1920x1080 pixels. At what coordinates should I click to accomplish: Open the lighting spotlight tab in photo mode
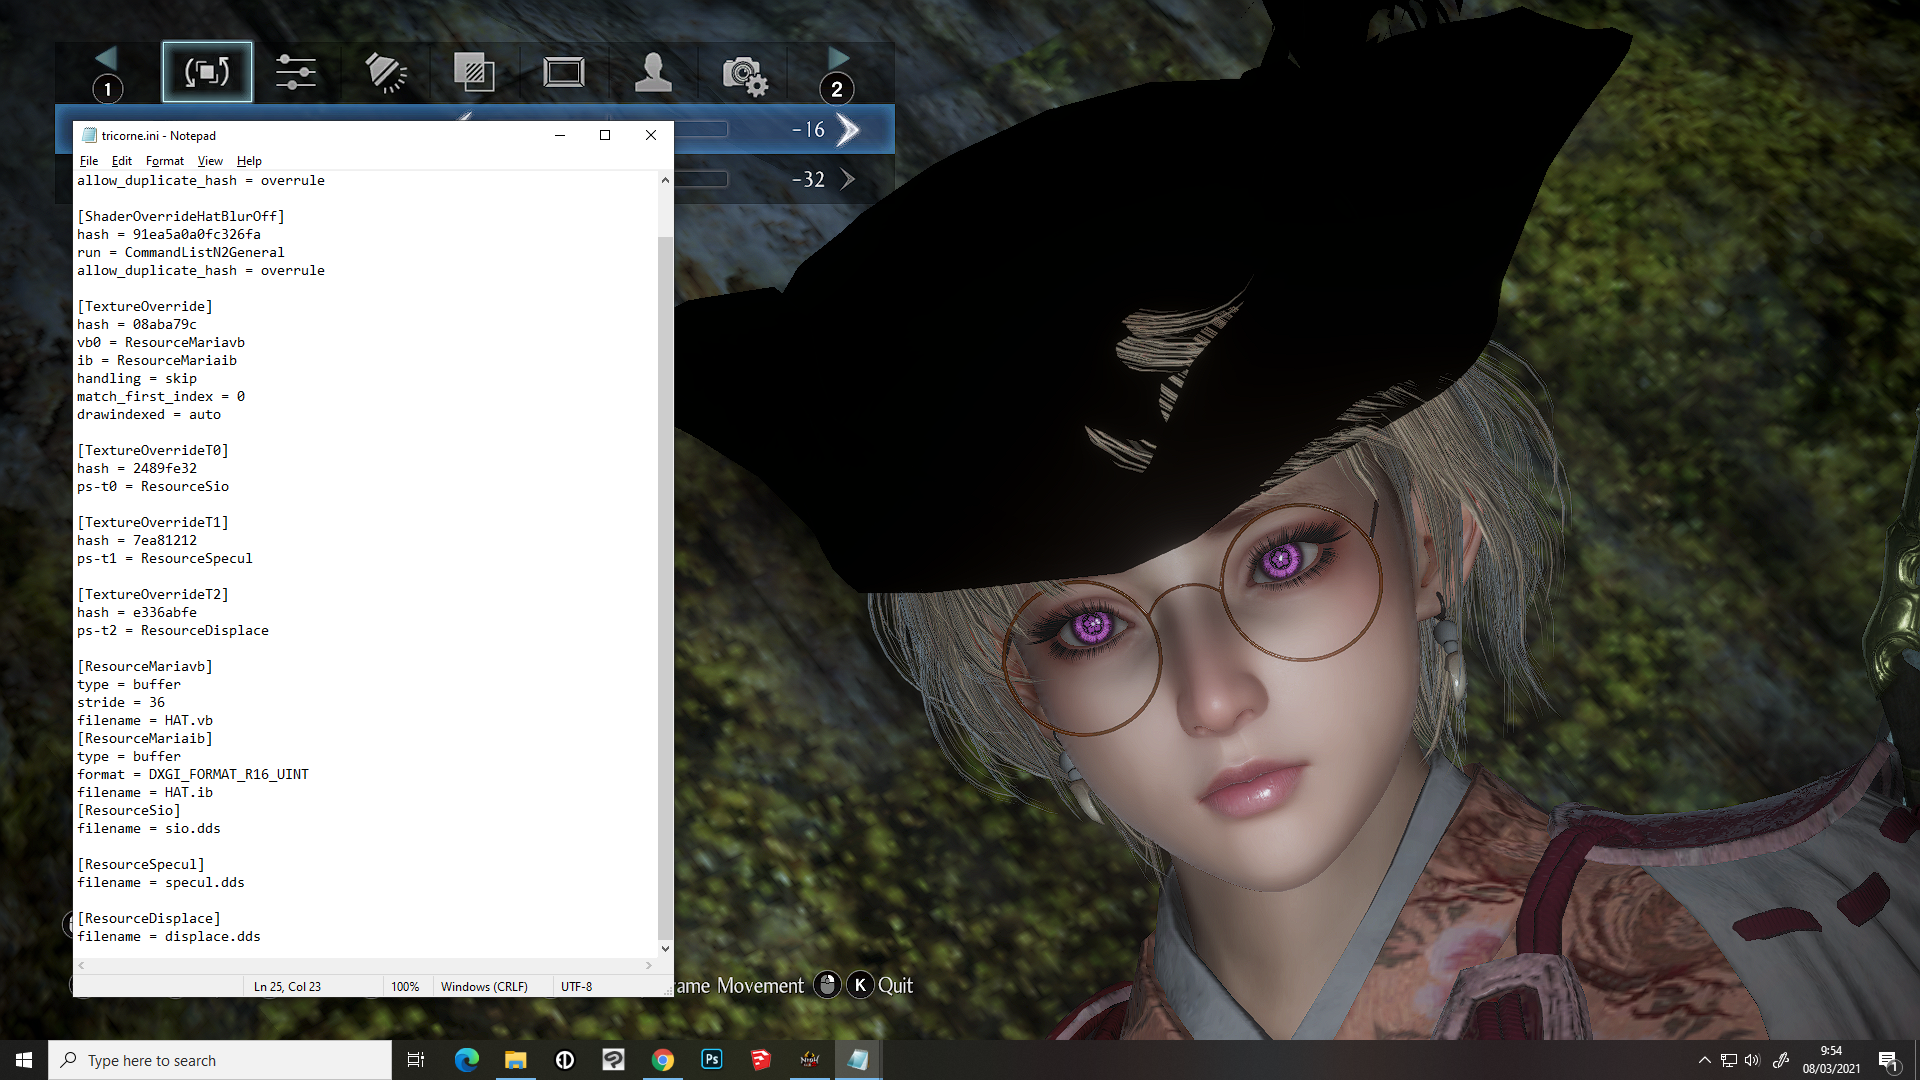coord(385,72)
